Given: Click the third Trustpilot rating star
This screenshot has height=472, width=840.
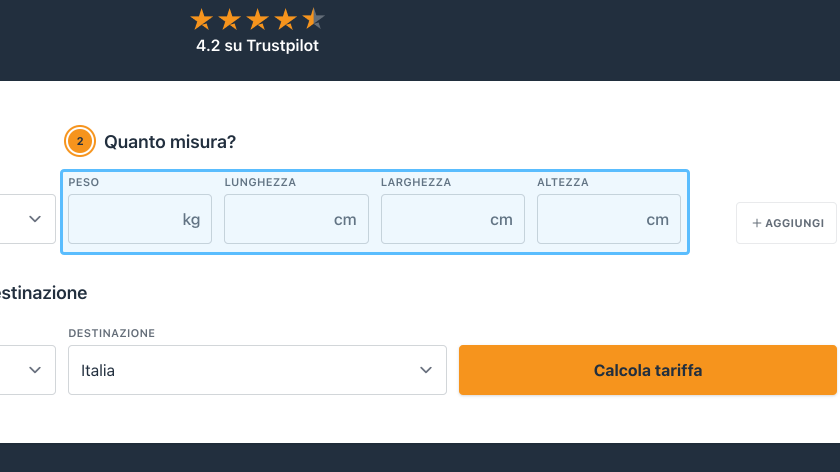Looking at the screenshot, I should 258,19.
